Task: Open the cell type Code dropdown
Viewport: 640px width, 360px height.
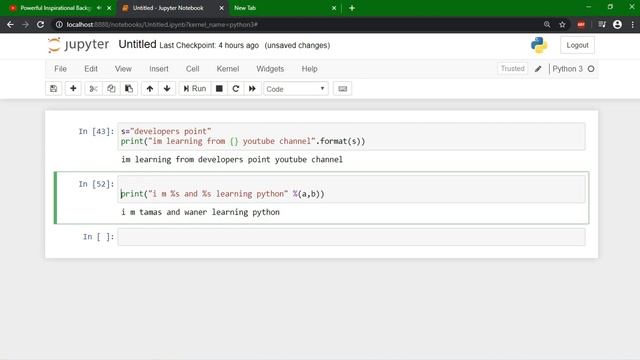Action: (296, 89)
